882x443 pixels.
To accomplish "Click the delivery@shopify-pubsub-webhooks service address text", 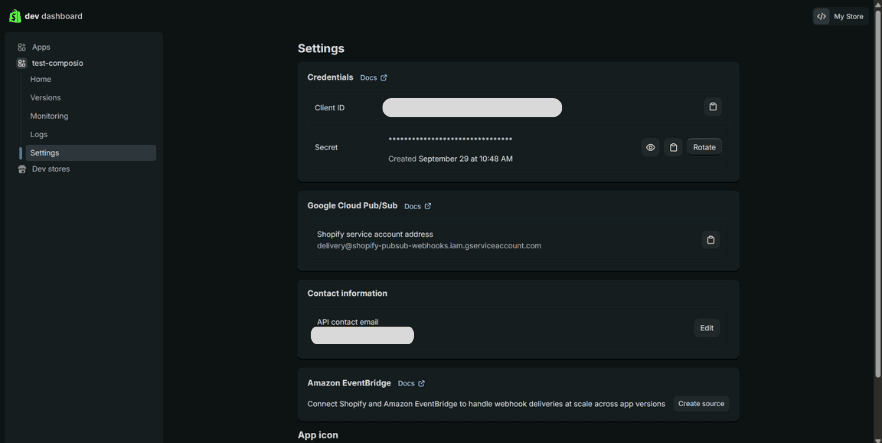I will click(x=429, y=246).
